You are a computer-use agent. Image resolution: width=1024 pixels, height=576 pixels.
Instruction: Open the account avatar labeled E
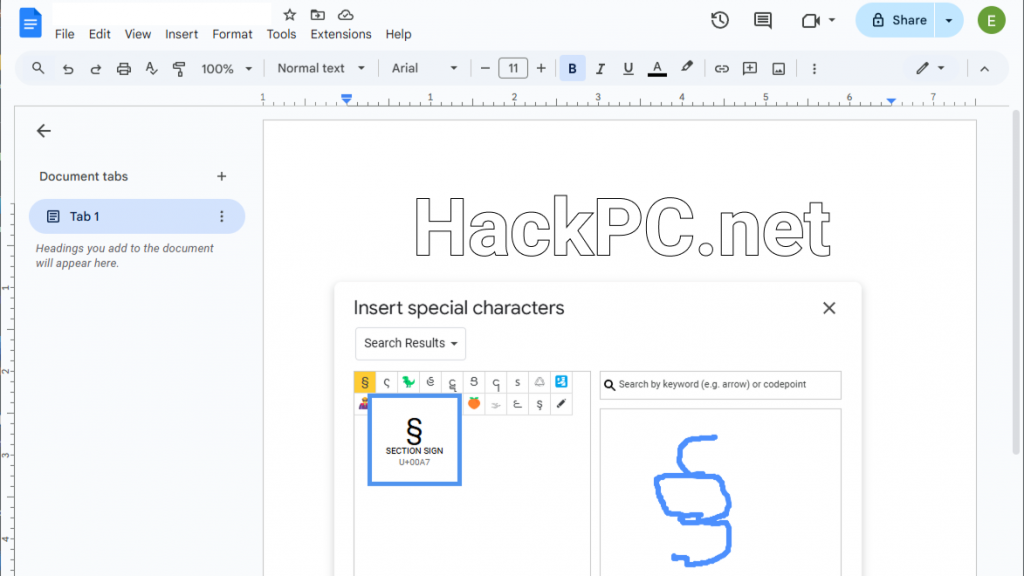991,20
